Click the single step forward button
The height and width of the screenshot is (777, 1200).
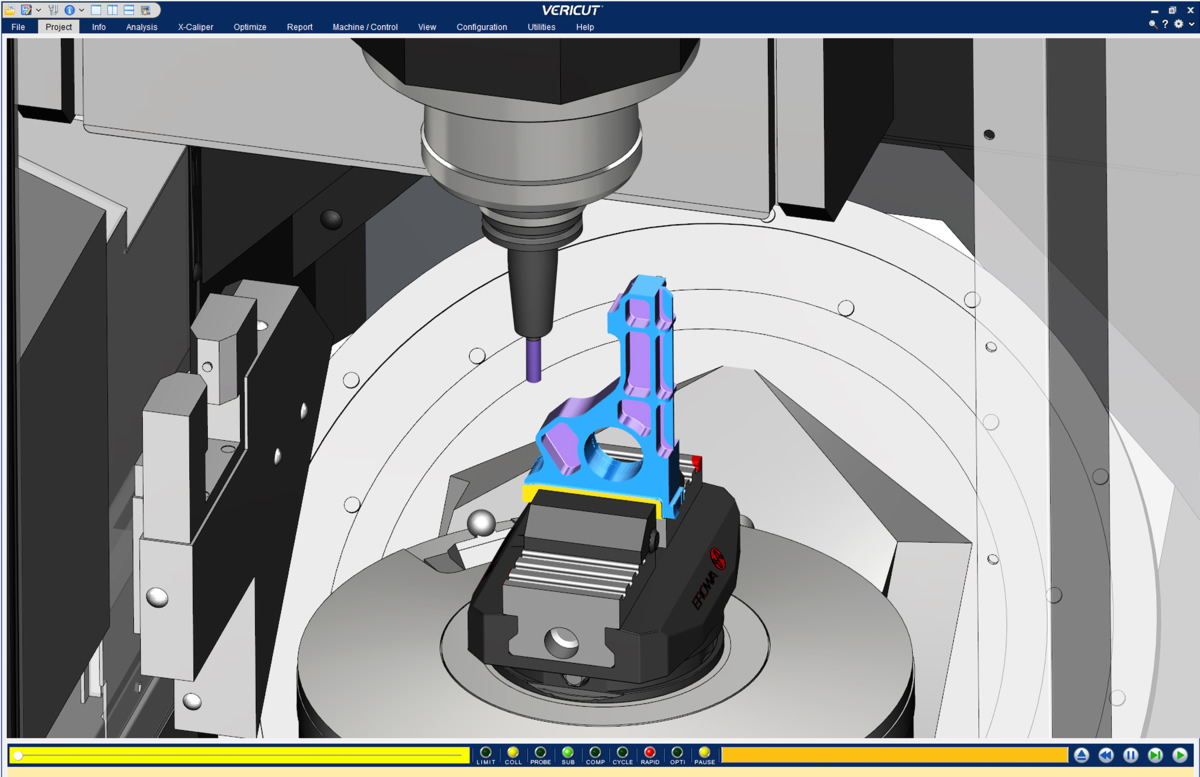pos(1156,756)
